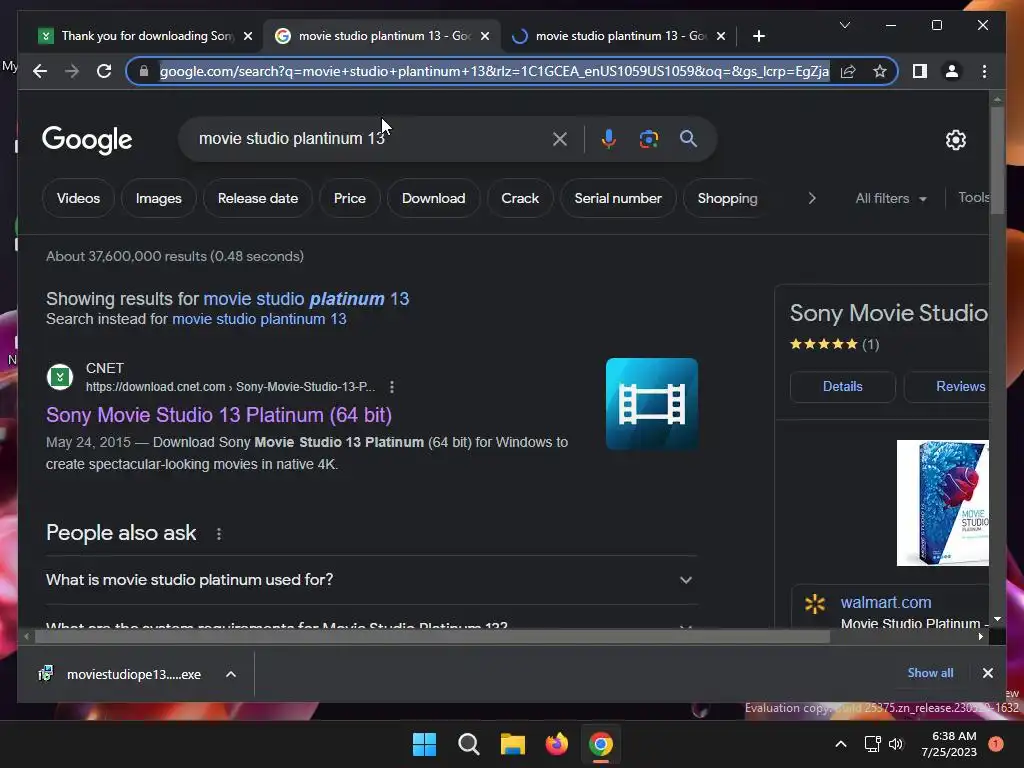The width and height of the screenshot is (1024, 768).
Task: Filter results by Images
Action: point(159,198)
